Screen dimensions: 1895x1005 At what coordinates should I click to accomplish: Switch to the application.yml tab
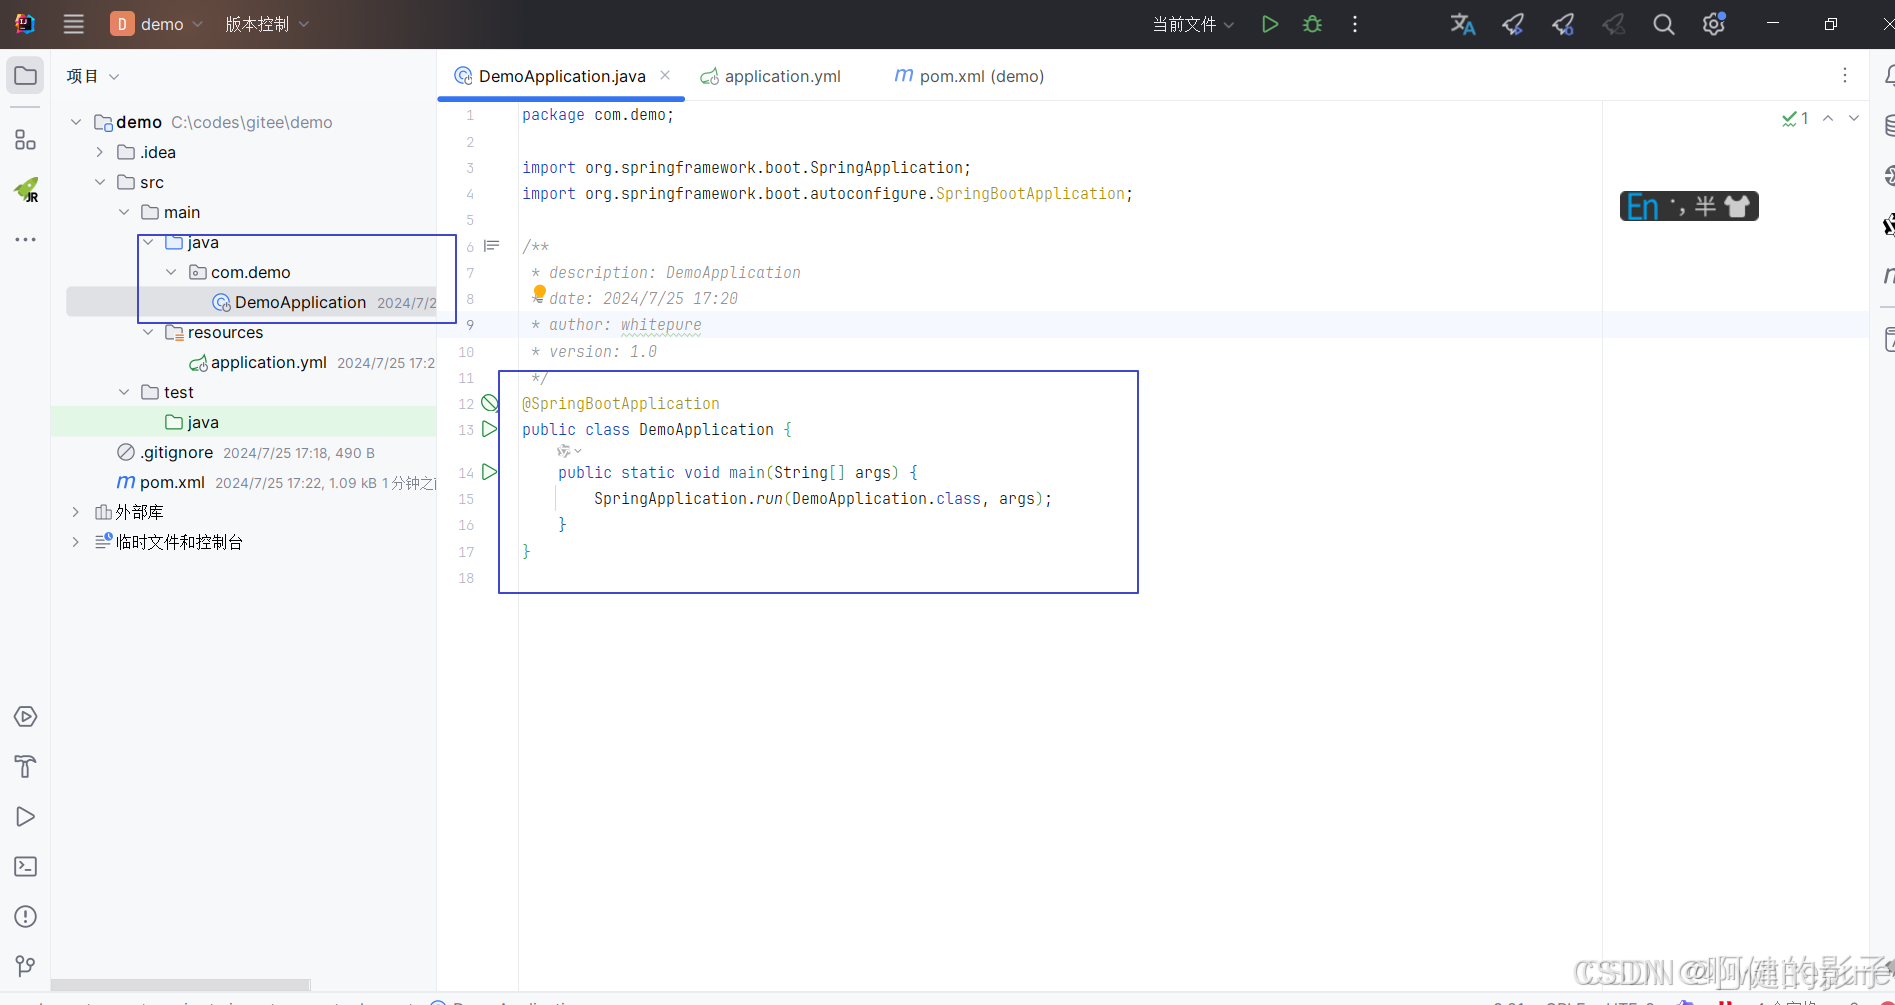click(x=771, y=76)
